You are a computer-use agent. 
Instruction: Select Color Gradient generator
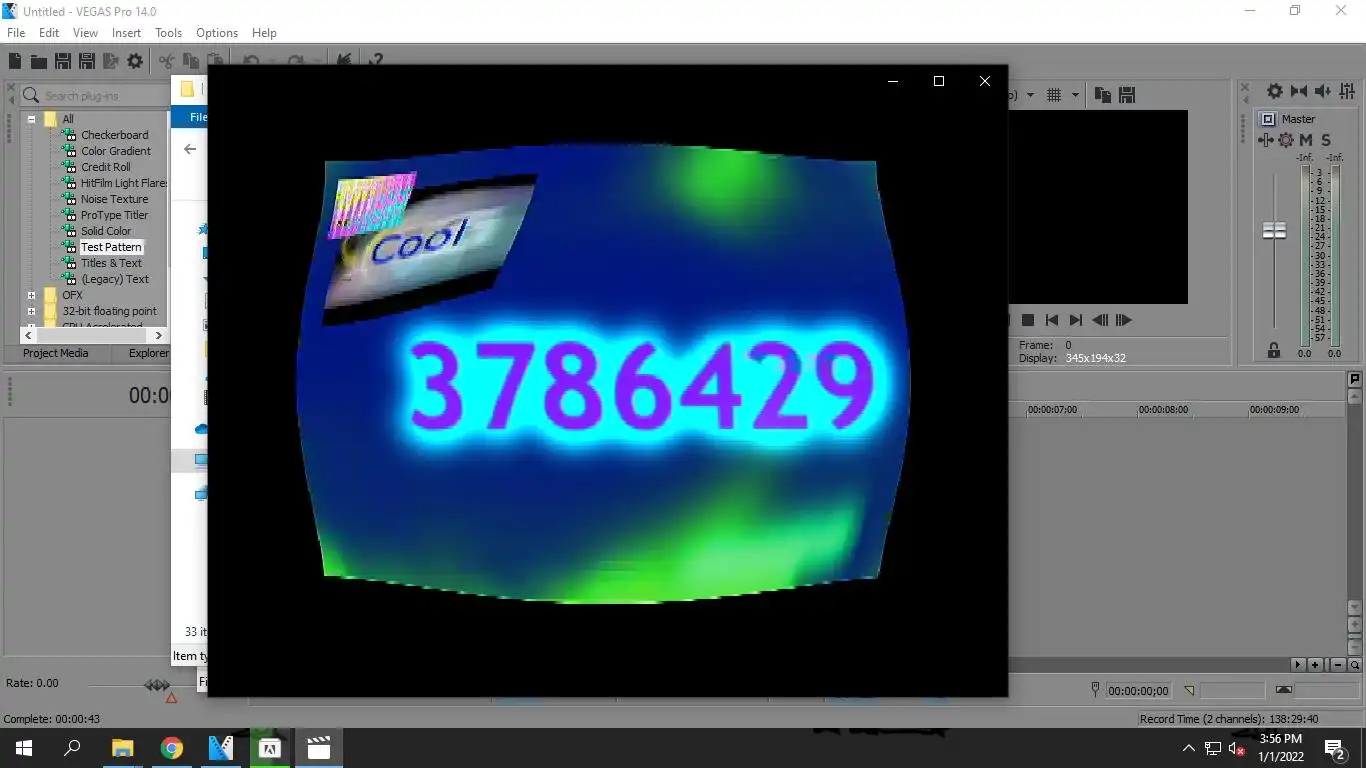116,151
